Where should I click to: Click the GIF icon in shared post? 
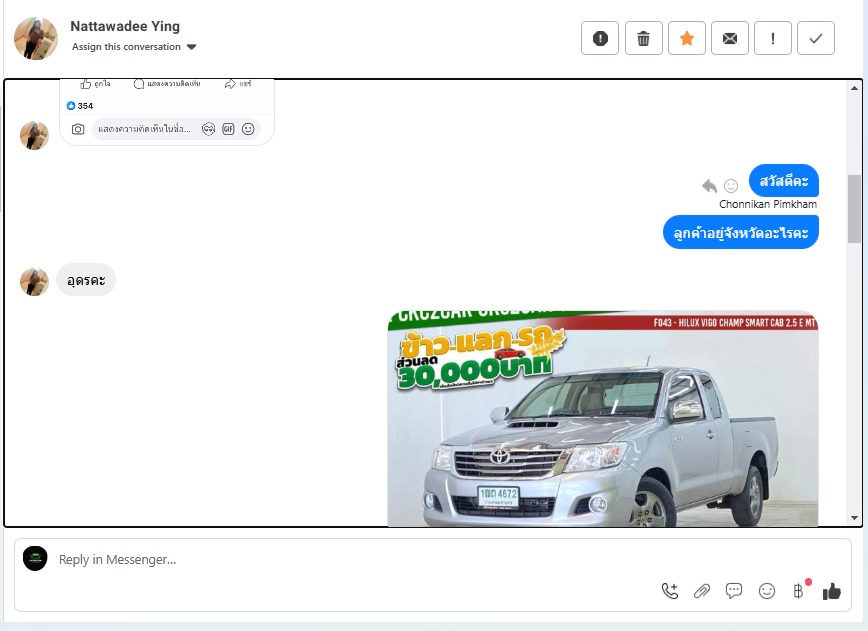[x=228, y=129]
